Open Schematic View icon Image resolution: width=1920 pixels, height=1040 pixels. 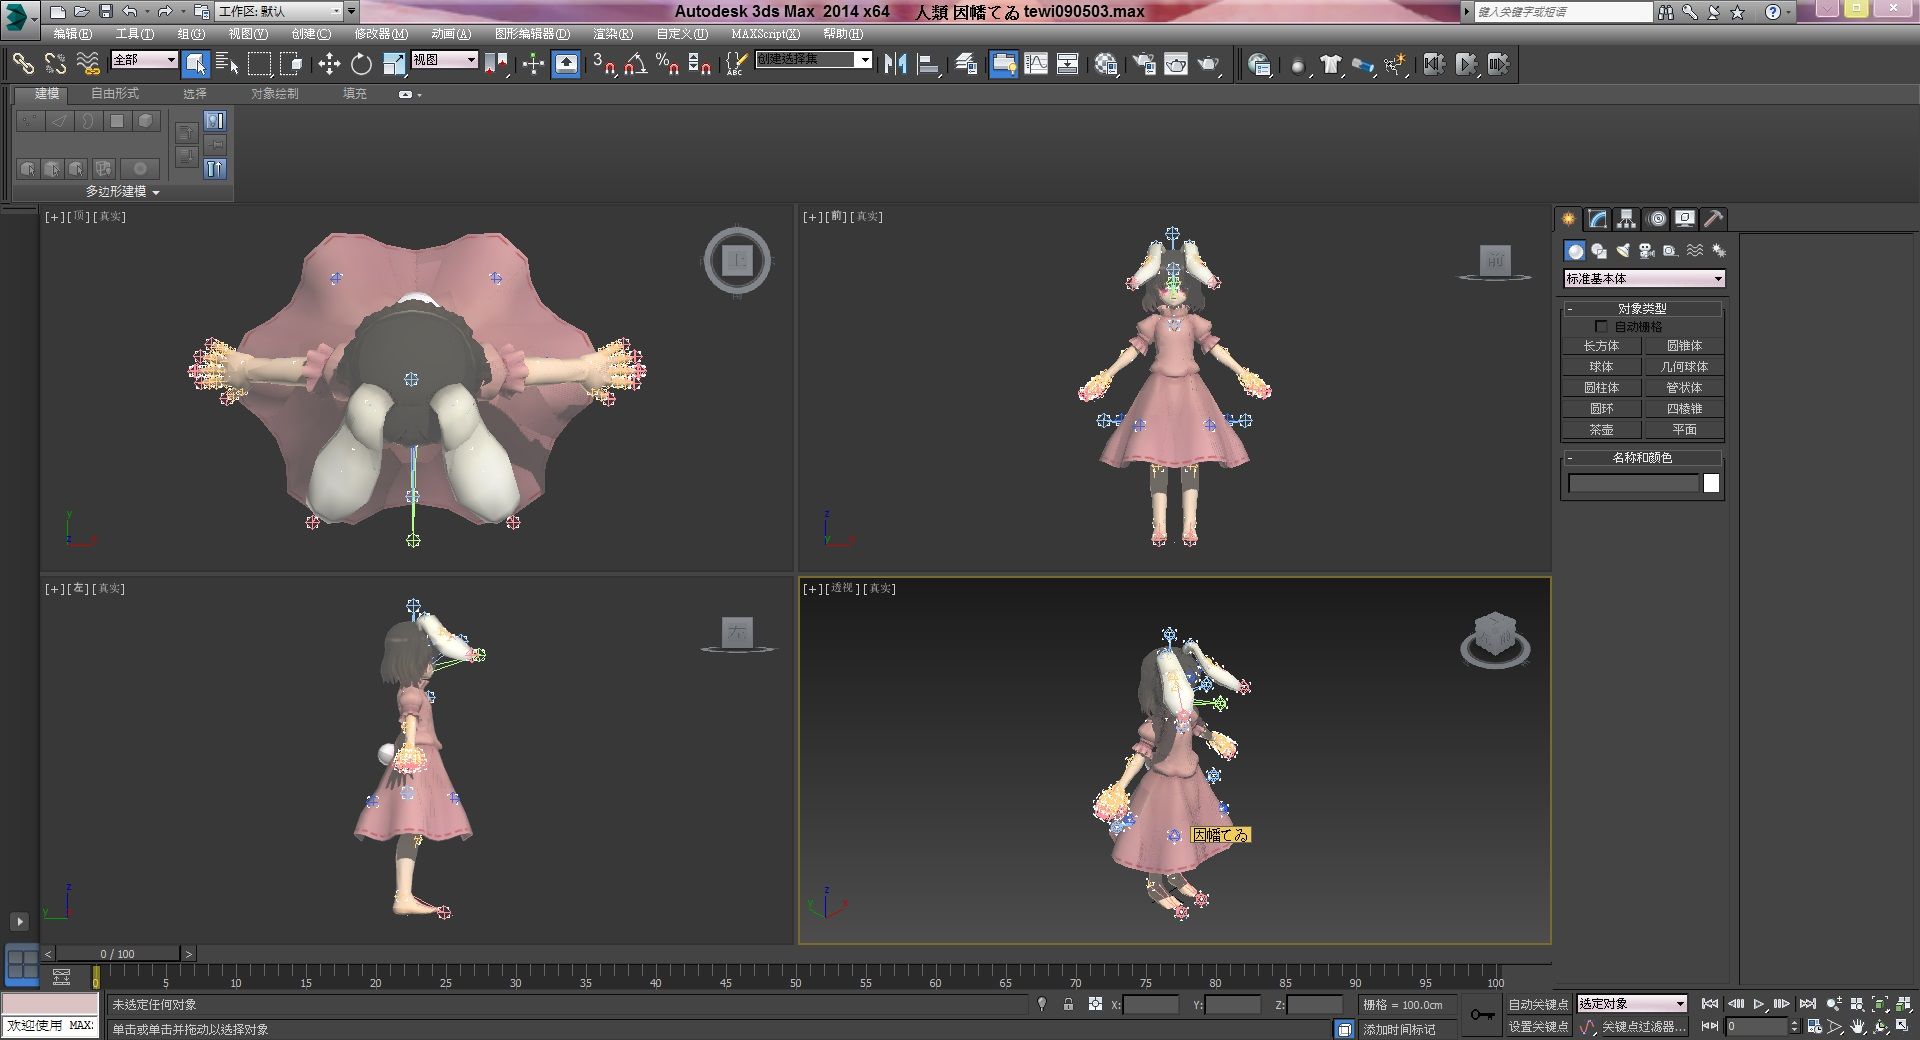pos(1068,64)
